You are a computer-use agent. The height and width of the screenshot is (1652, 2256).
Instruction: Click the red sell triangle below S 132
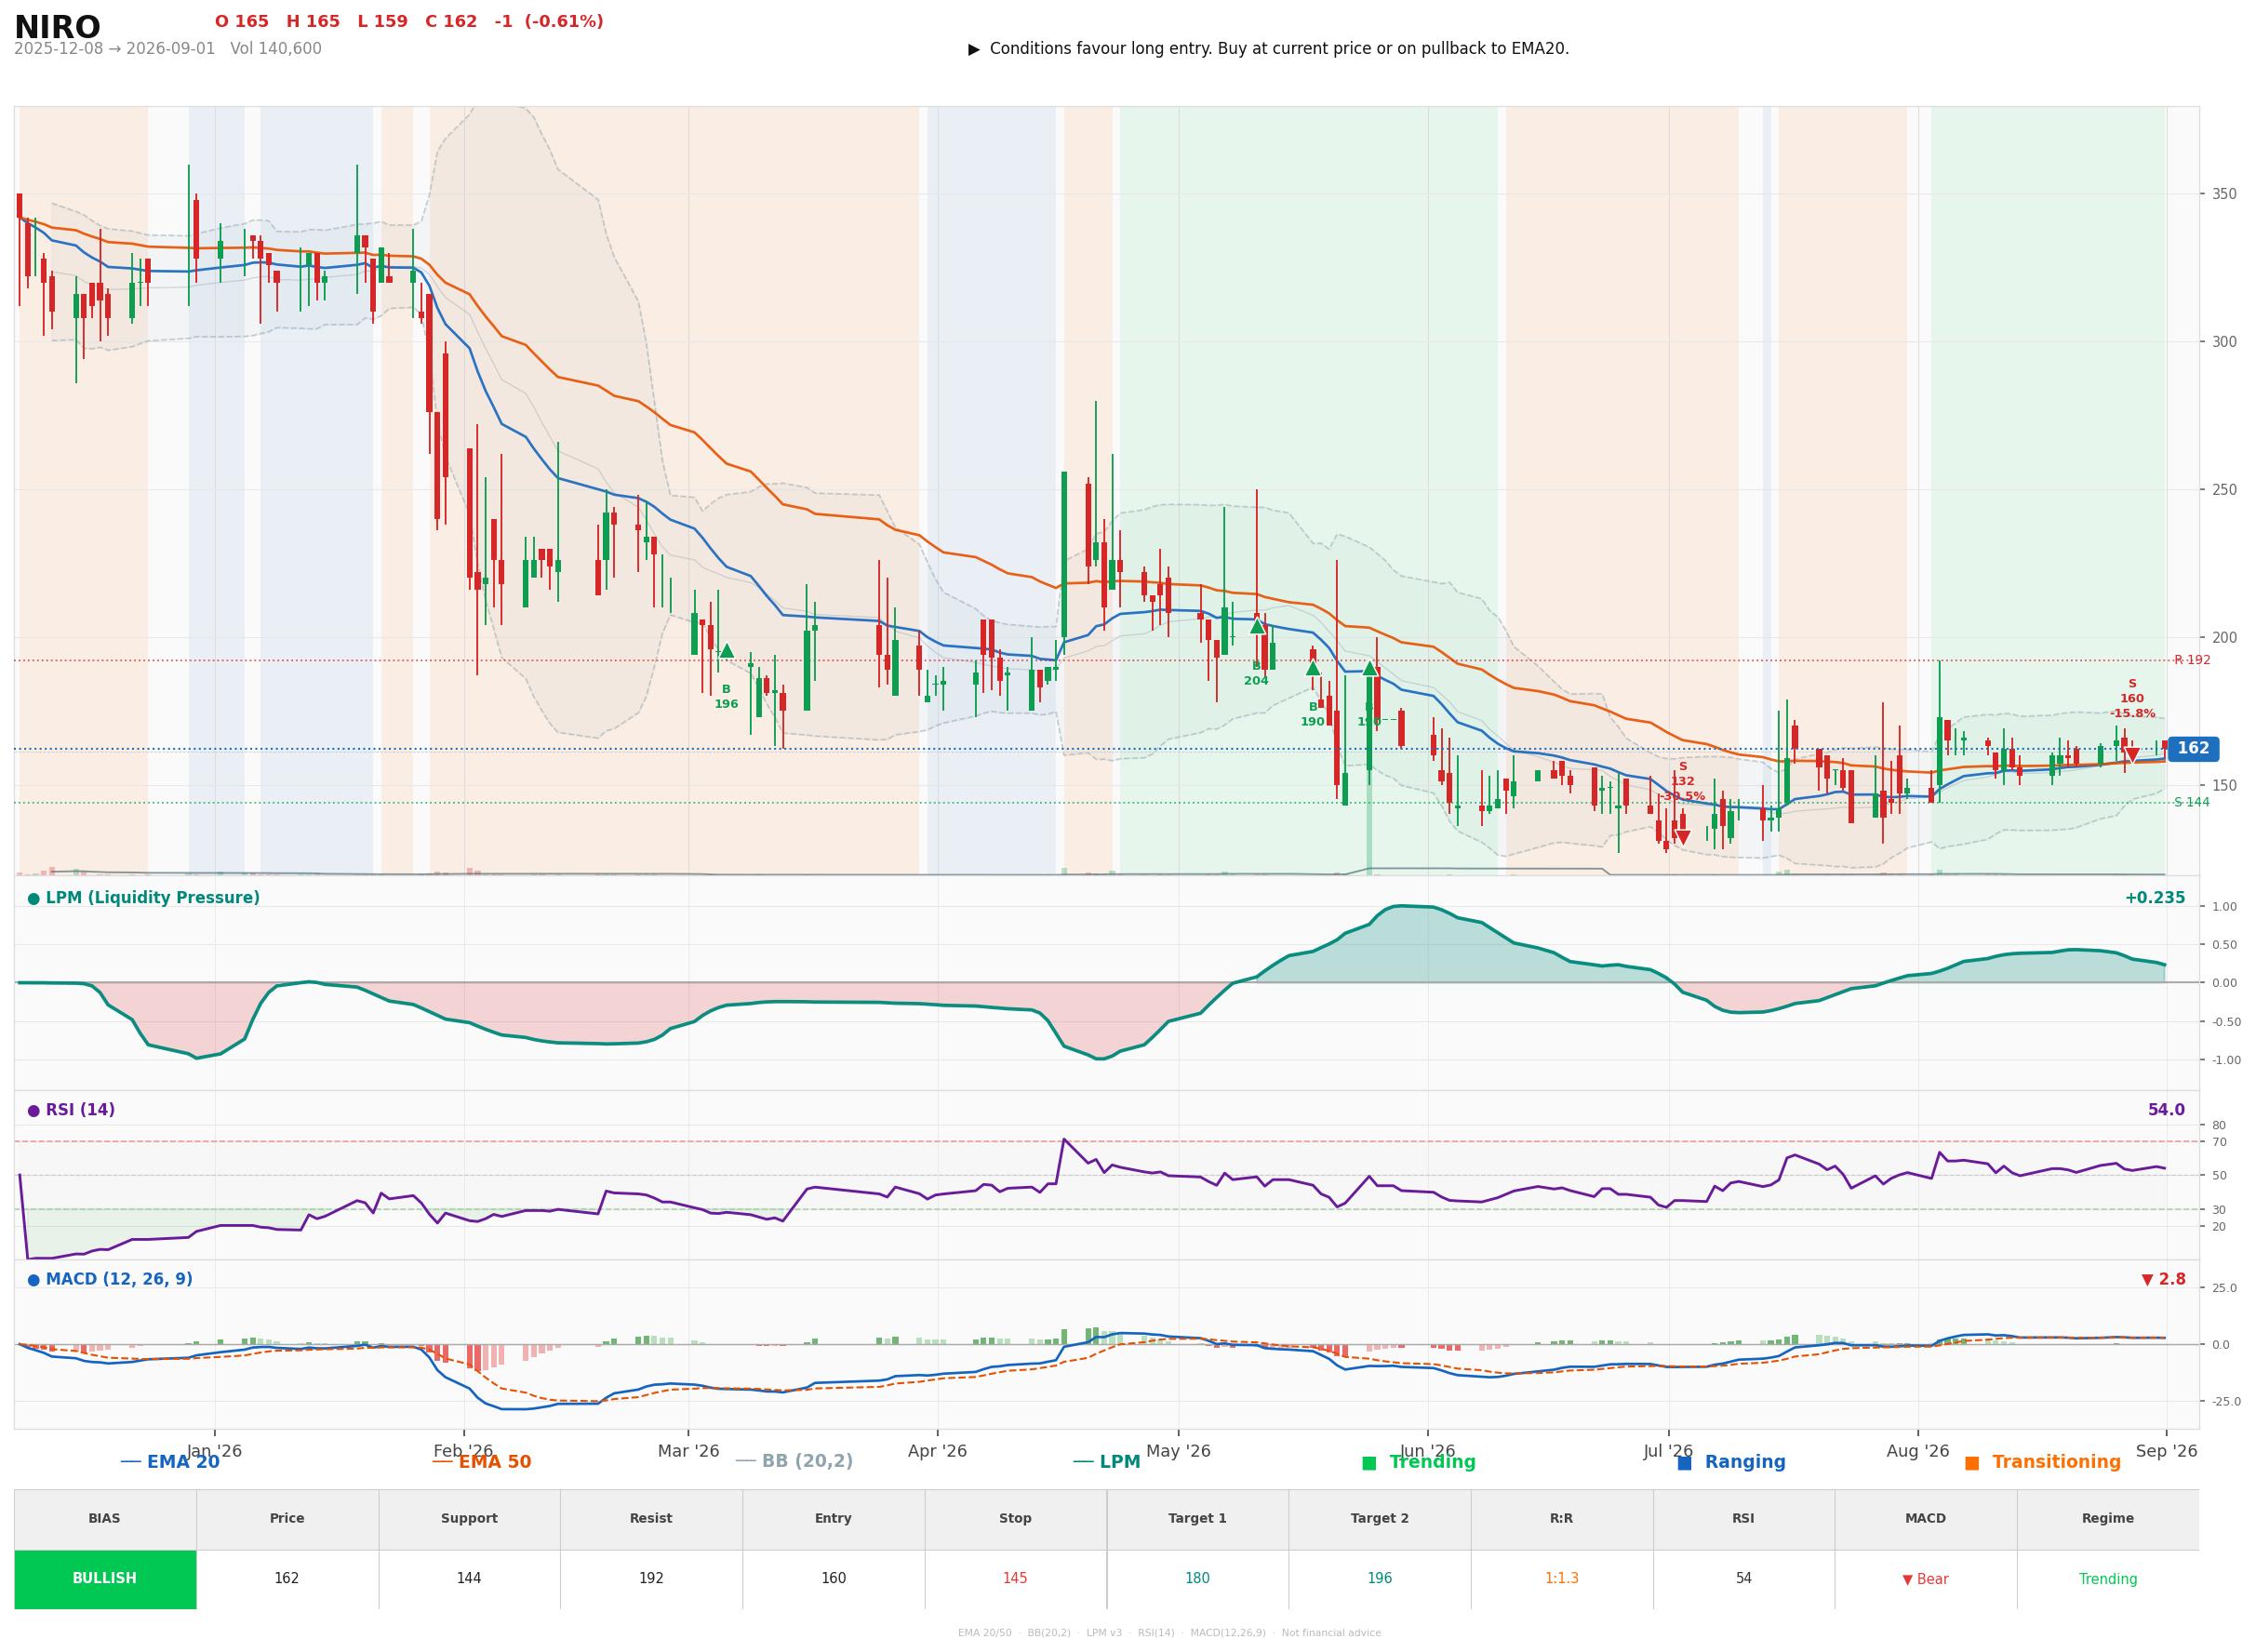(x=1683, y=837)
